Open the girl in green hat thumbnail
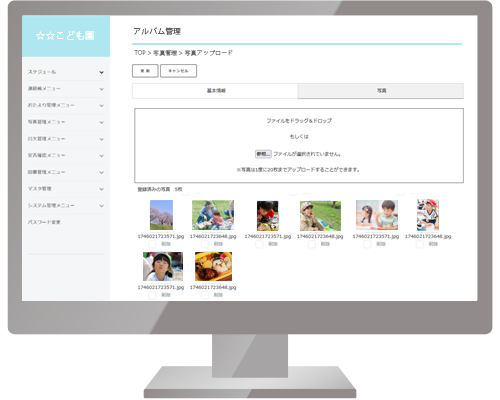Screen dimensions: 500x400 click(163, 266)
